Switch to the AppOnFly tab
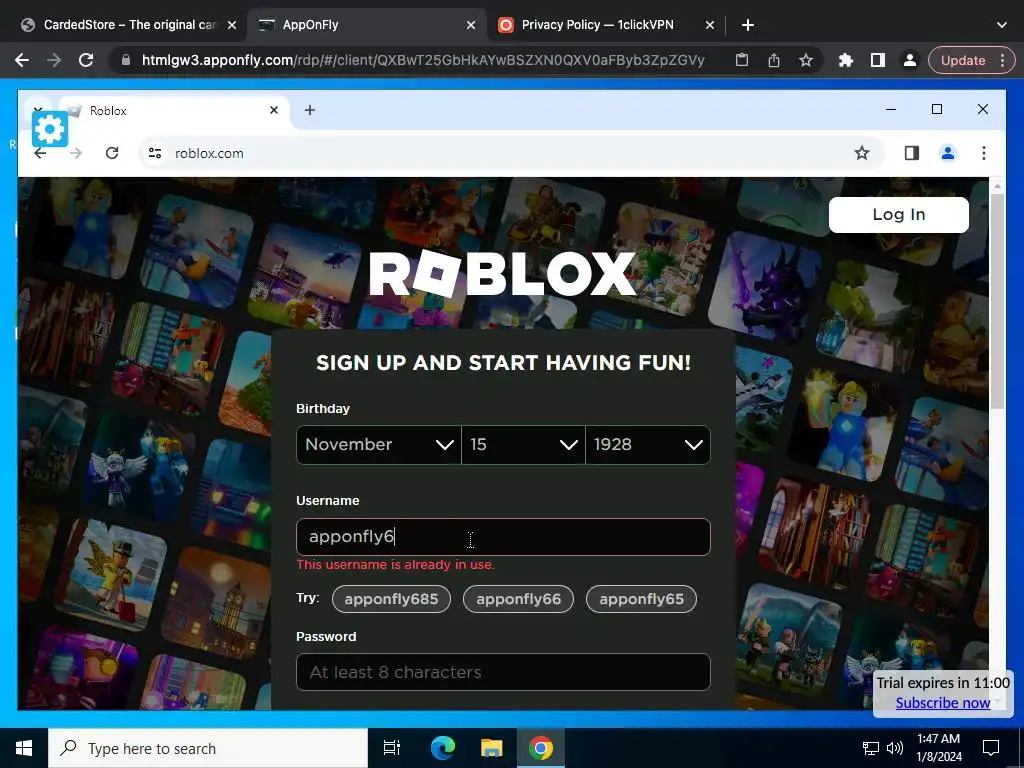Image resolution: width=1024 pixels, height=768 pixels. point(366,25)
